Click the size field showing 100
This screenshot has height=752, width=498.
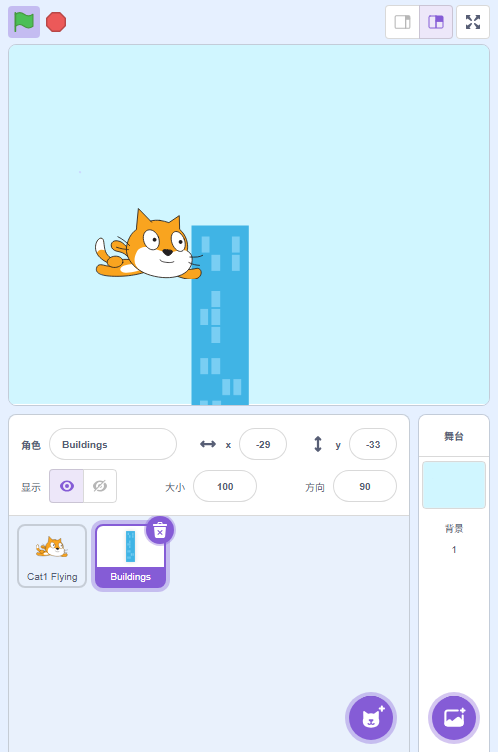click(x=225, y=486)
